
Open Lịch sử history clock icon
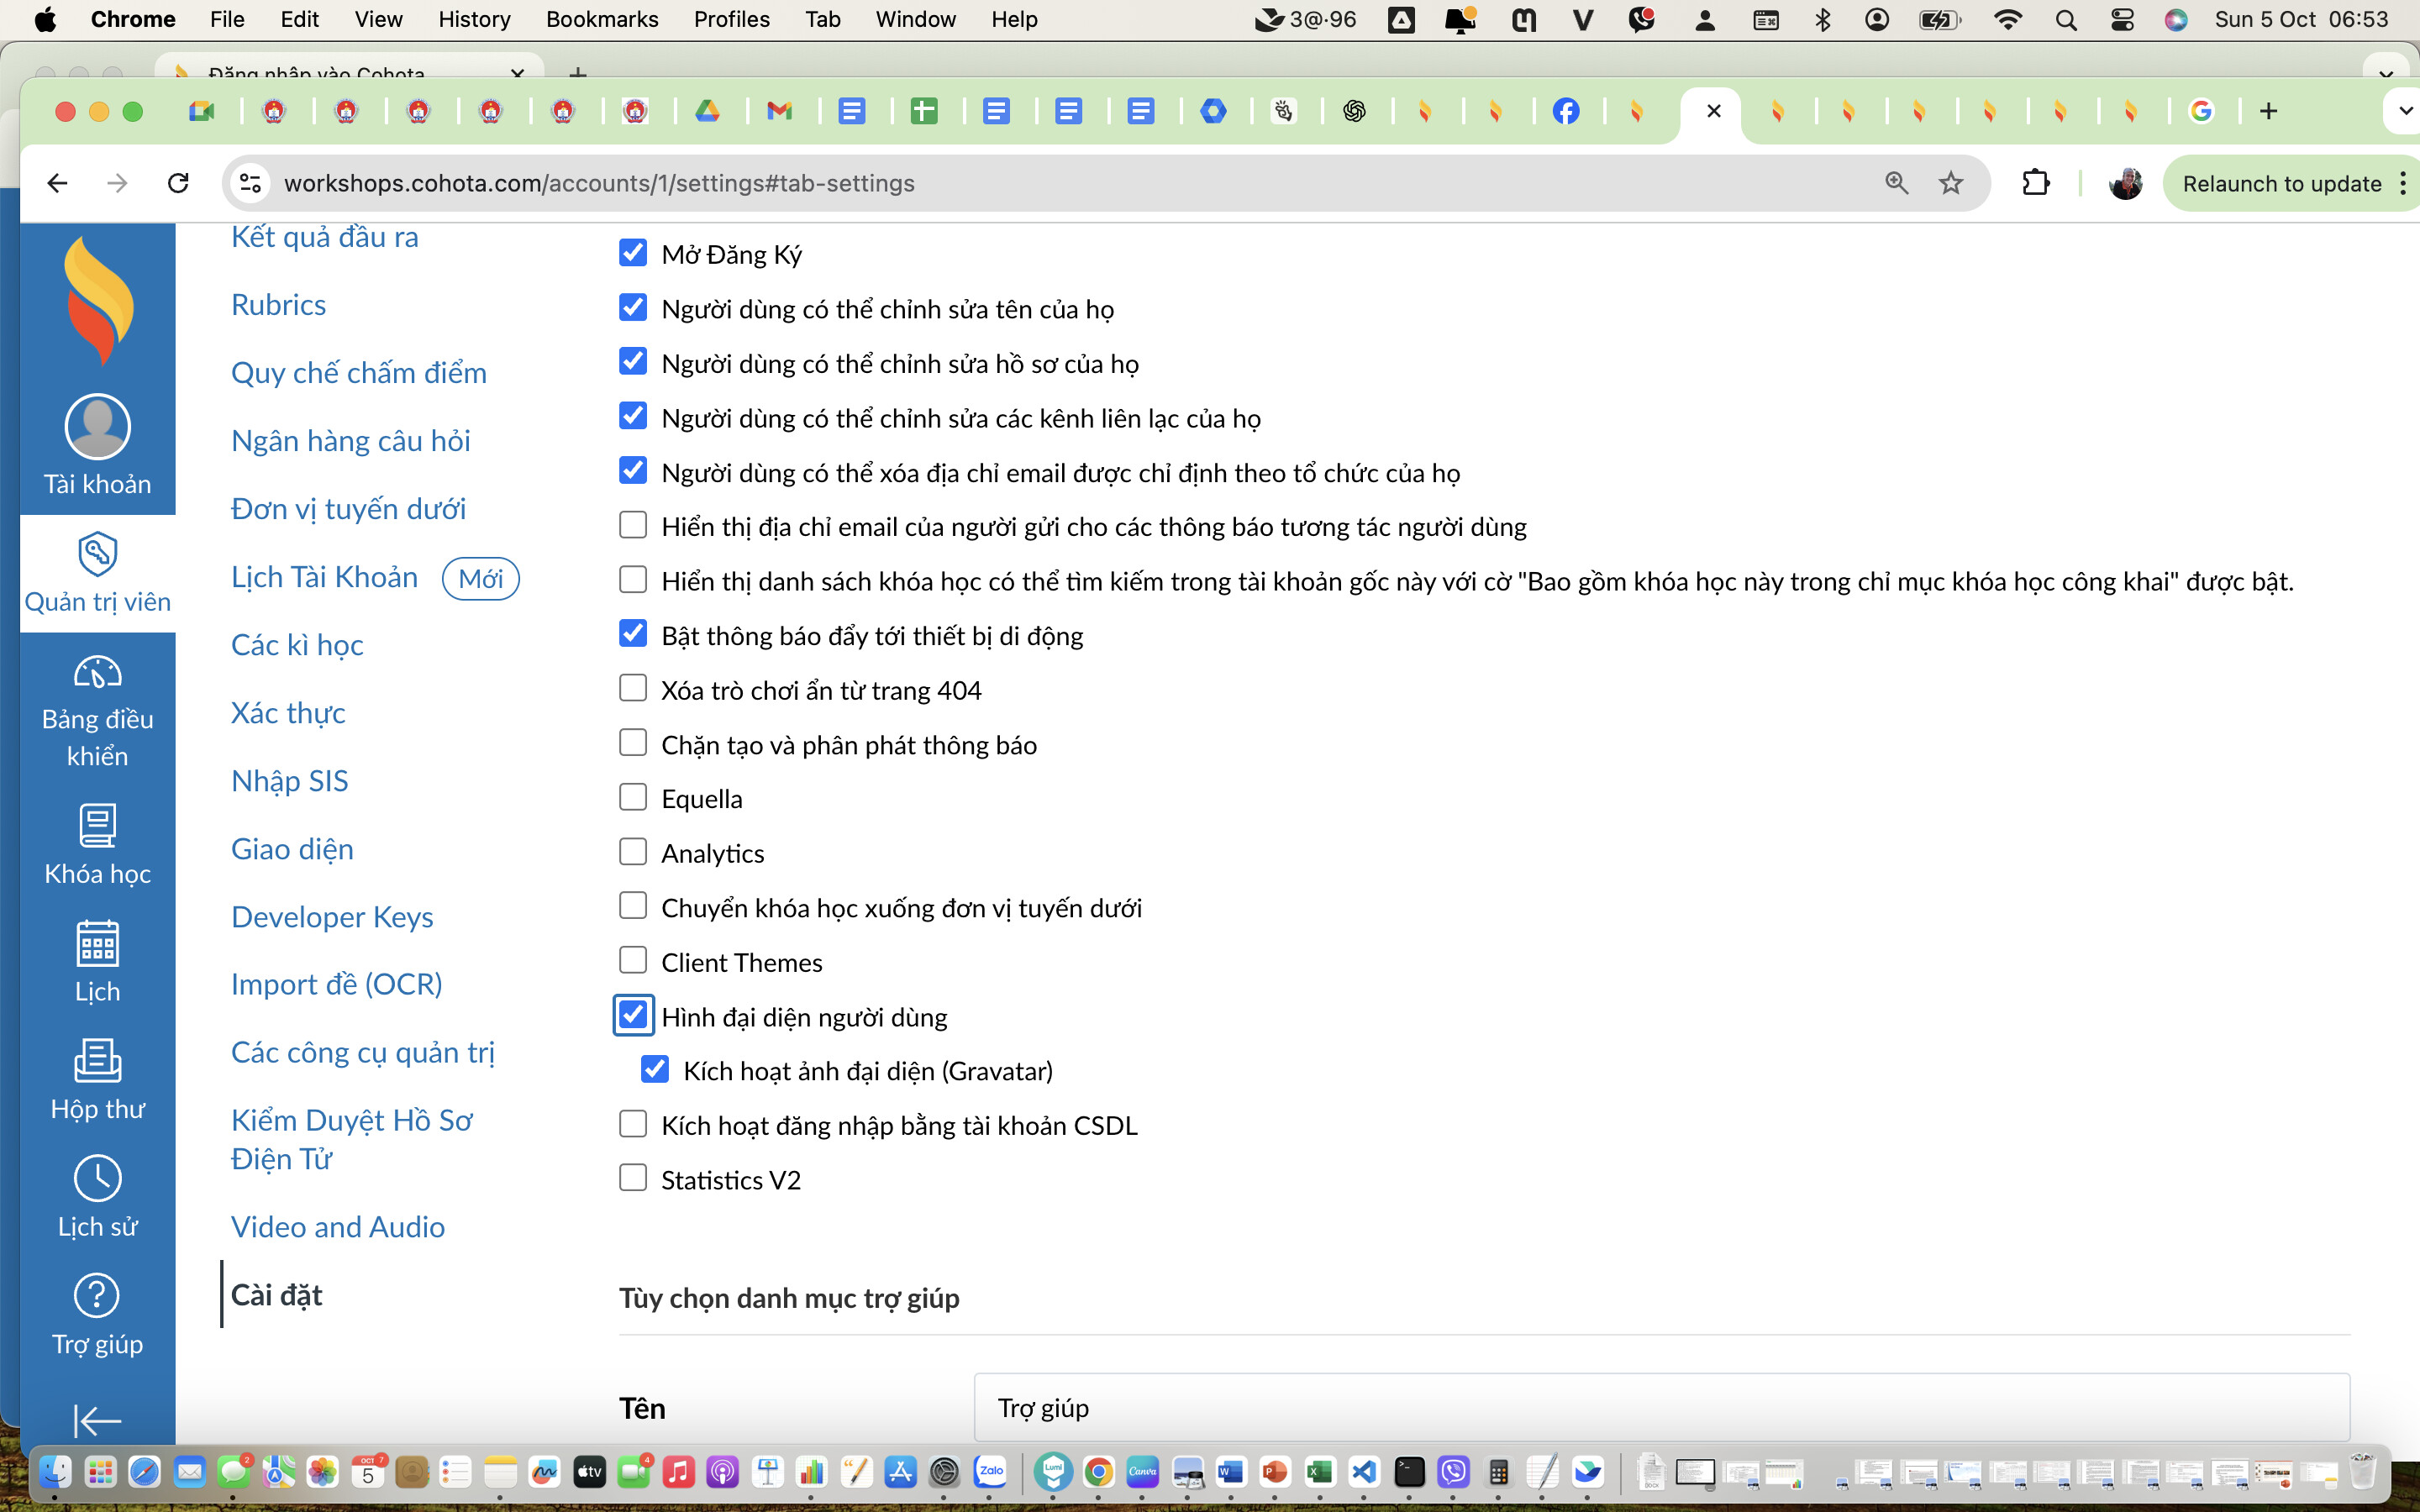tap(97, 1179)
